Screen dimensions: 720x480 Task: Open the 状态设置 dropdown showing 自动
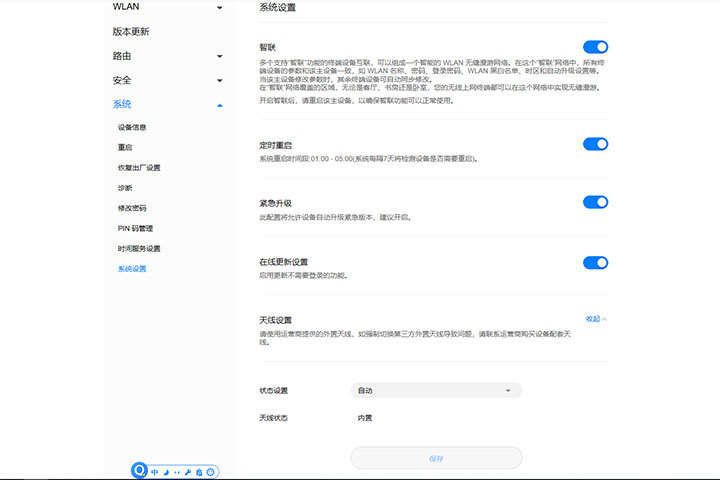point(436,390)
